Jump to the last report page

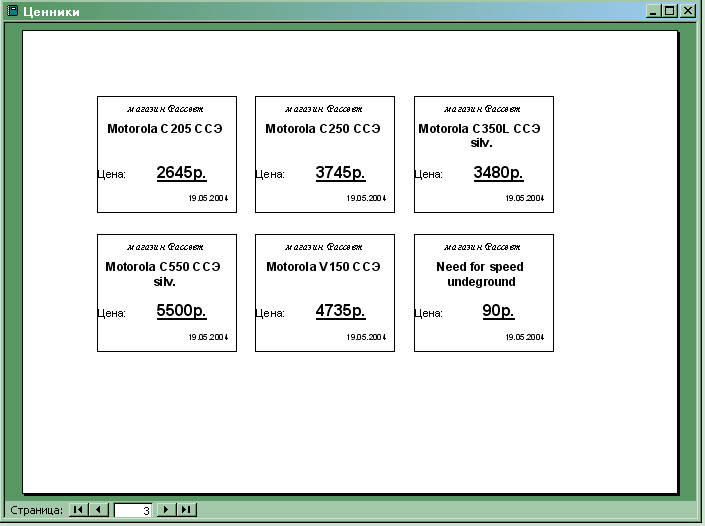point(187,510)
